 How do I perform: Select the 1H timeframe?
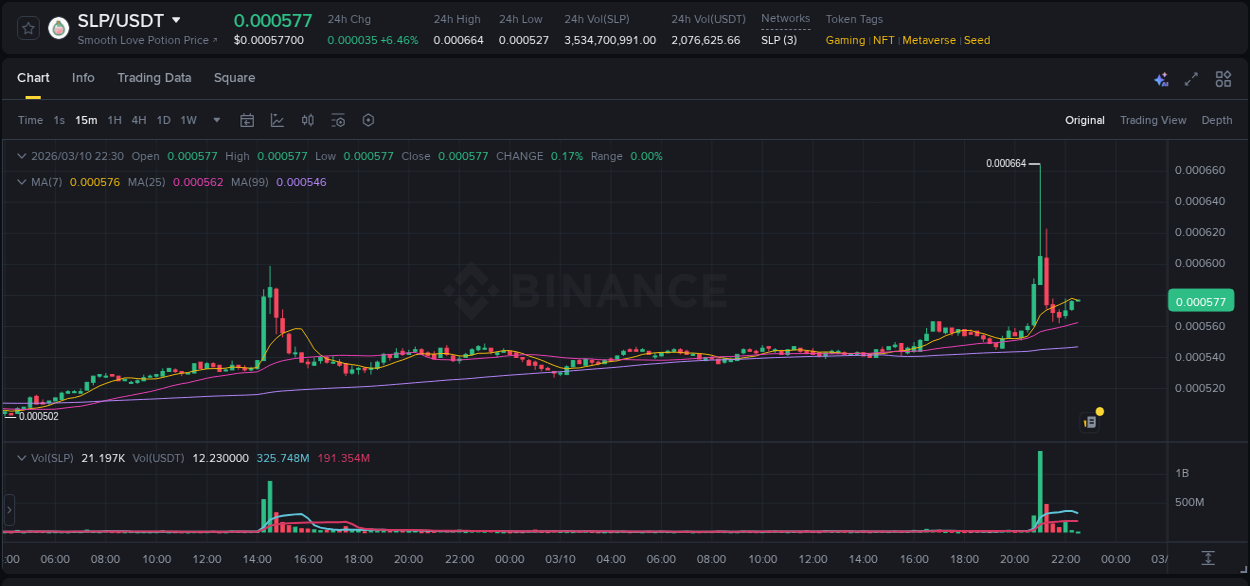116,120
